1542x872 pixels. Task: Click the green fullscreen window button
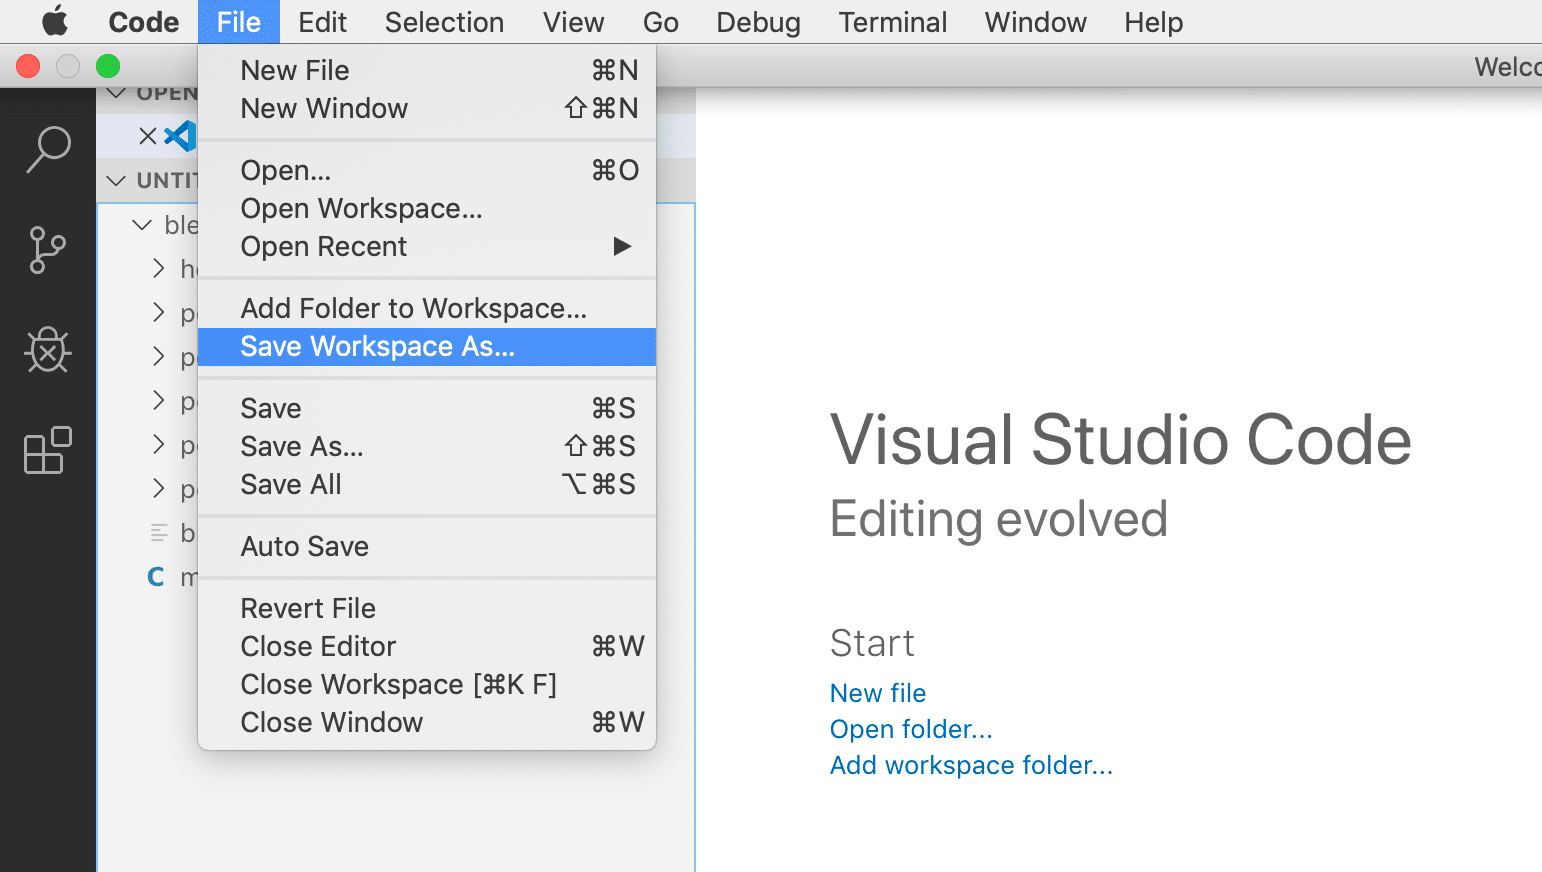click(x=108, y=66)
